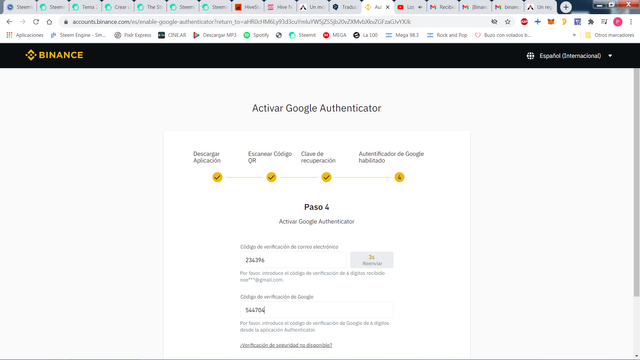The width and height of the screenshot is (640, 360).
Task: Click the Clave de recuperación step checkmark
Action: (326, 177)
